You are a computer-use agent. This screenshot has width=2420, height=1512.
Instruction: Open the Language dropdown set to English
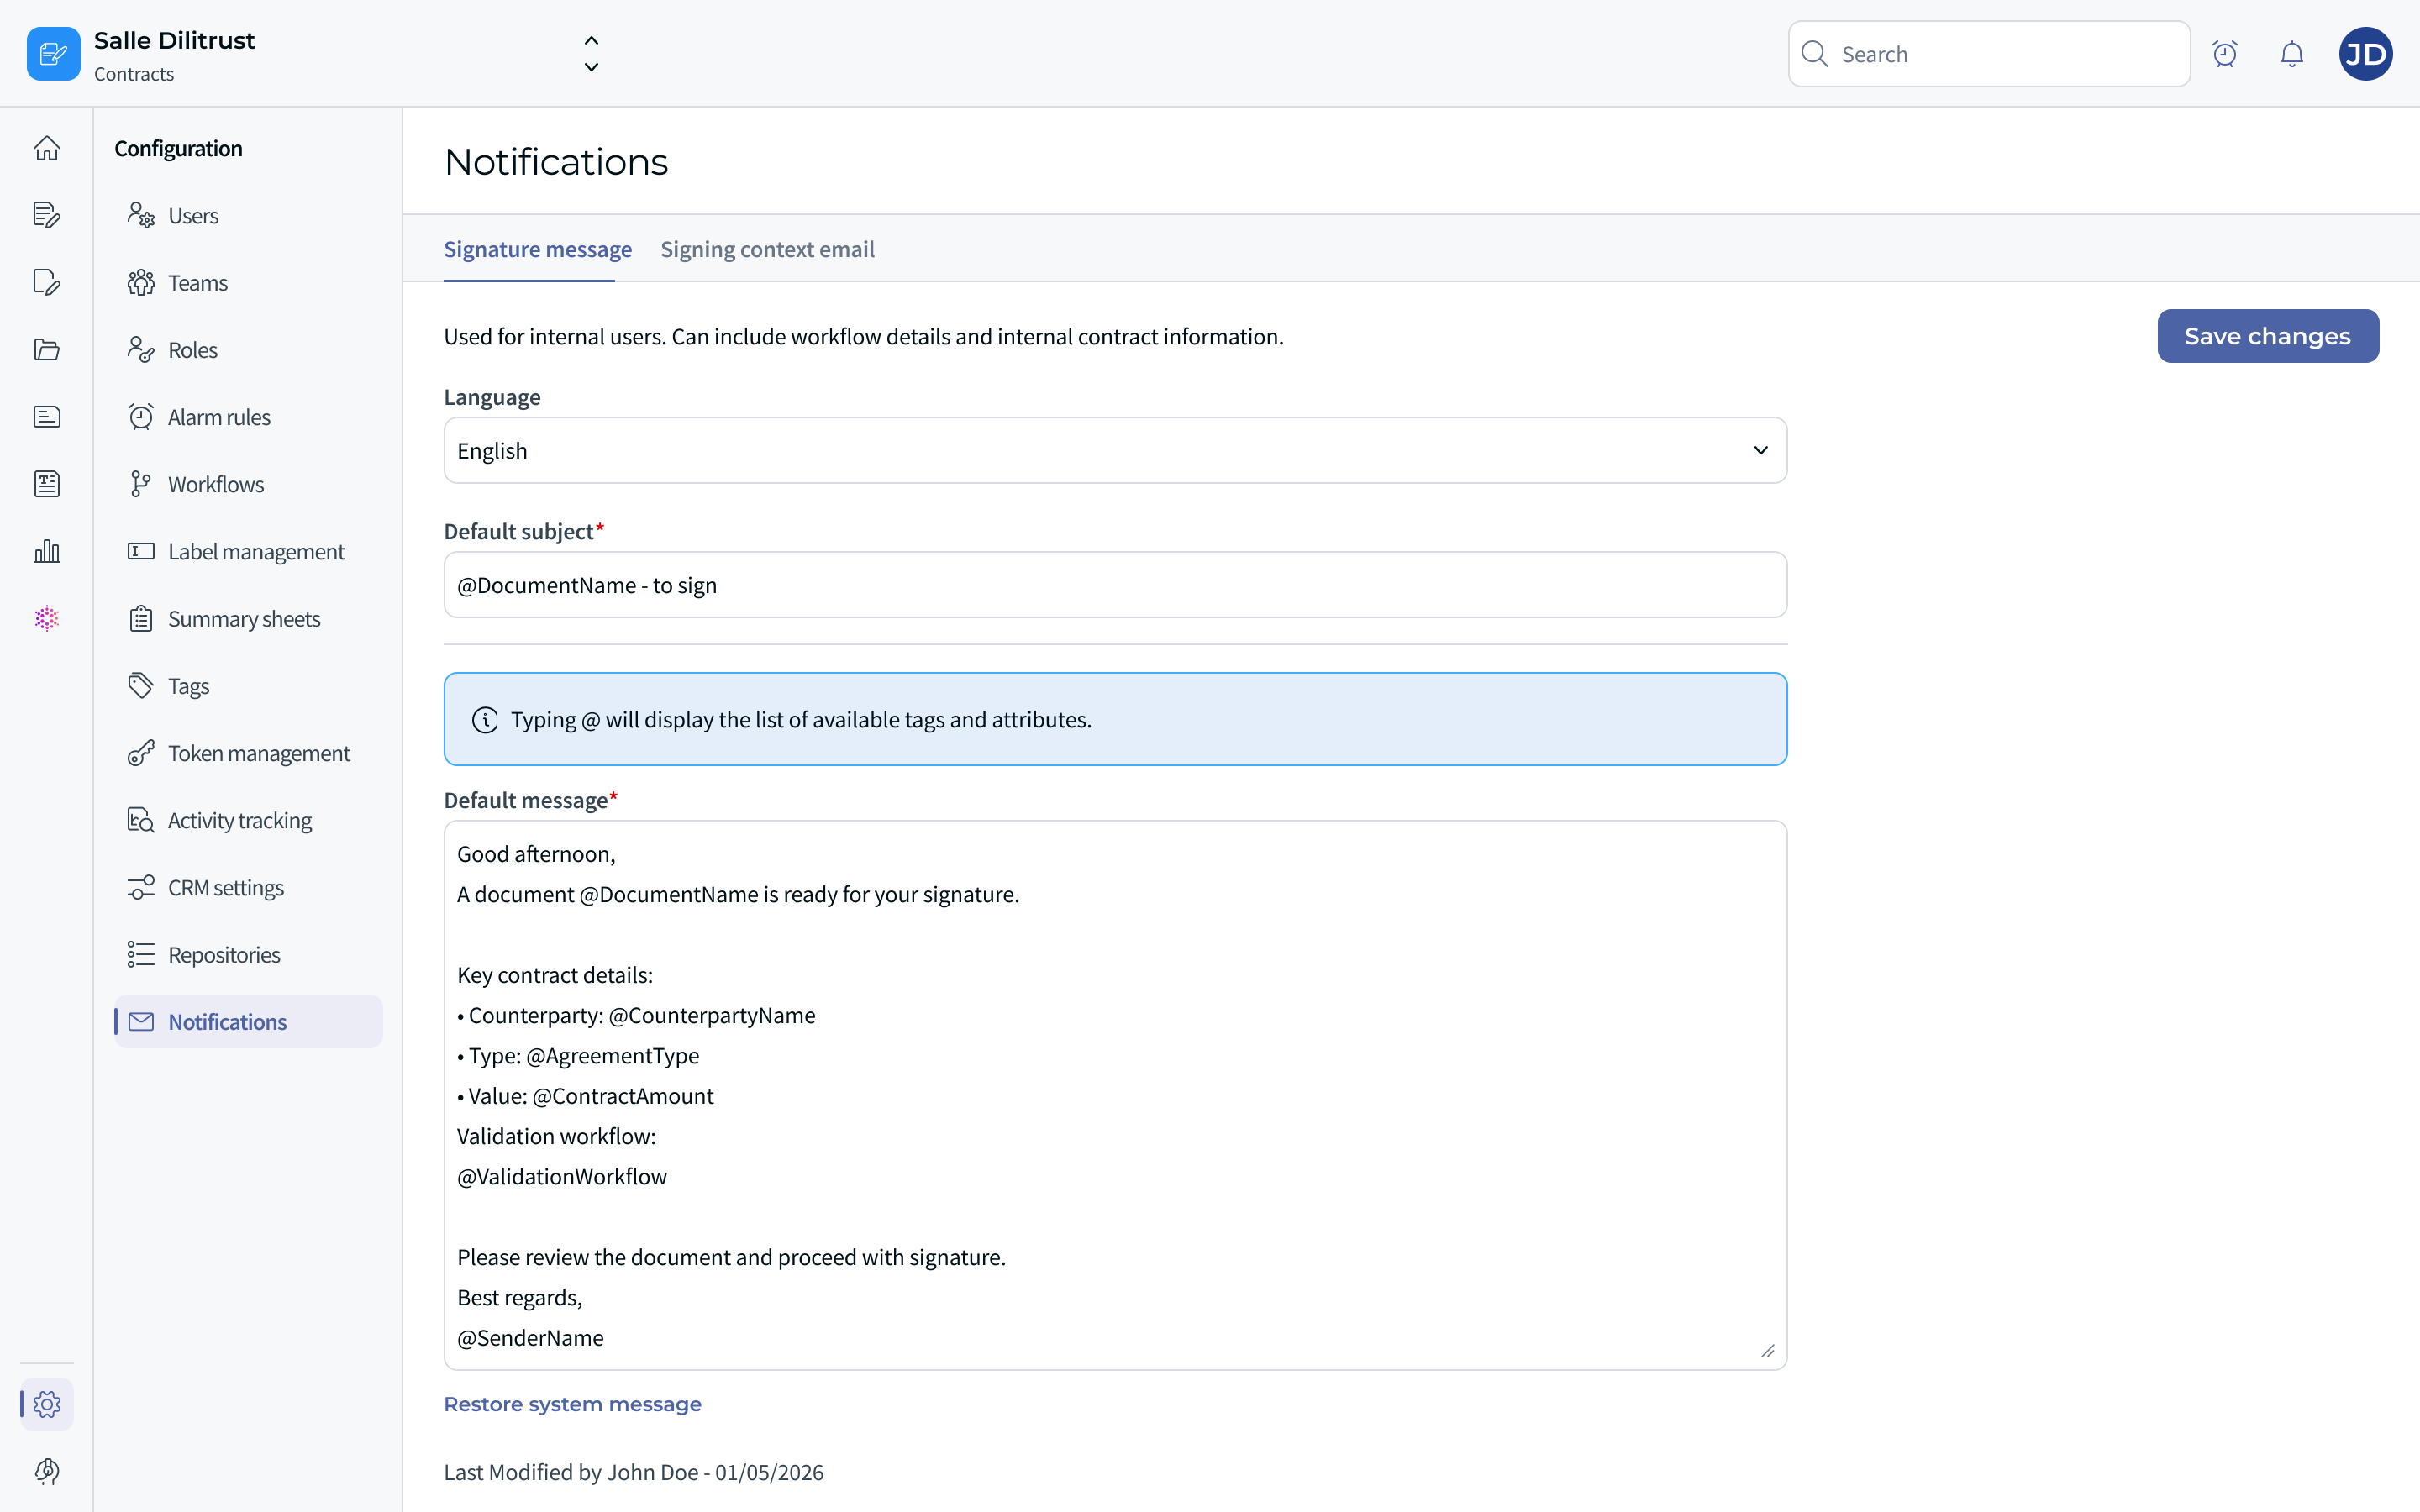1115,450
